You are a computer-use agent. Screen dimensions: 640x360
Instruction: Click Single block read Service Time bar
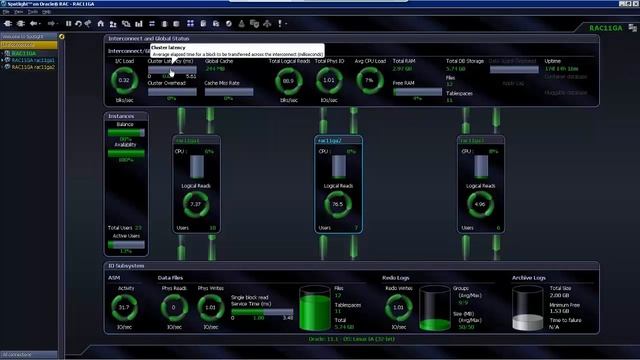[262, 311]
